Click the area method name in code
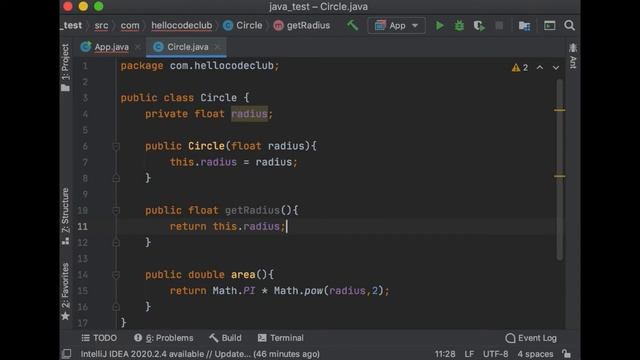This screenshot has width=640, height=360. click(243, 275)
